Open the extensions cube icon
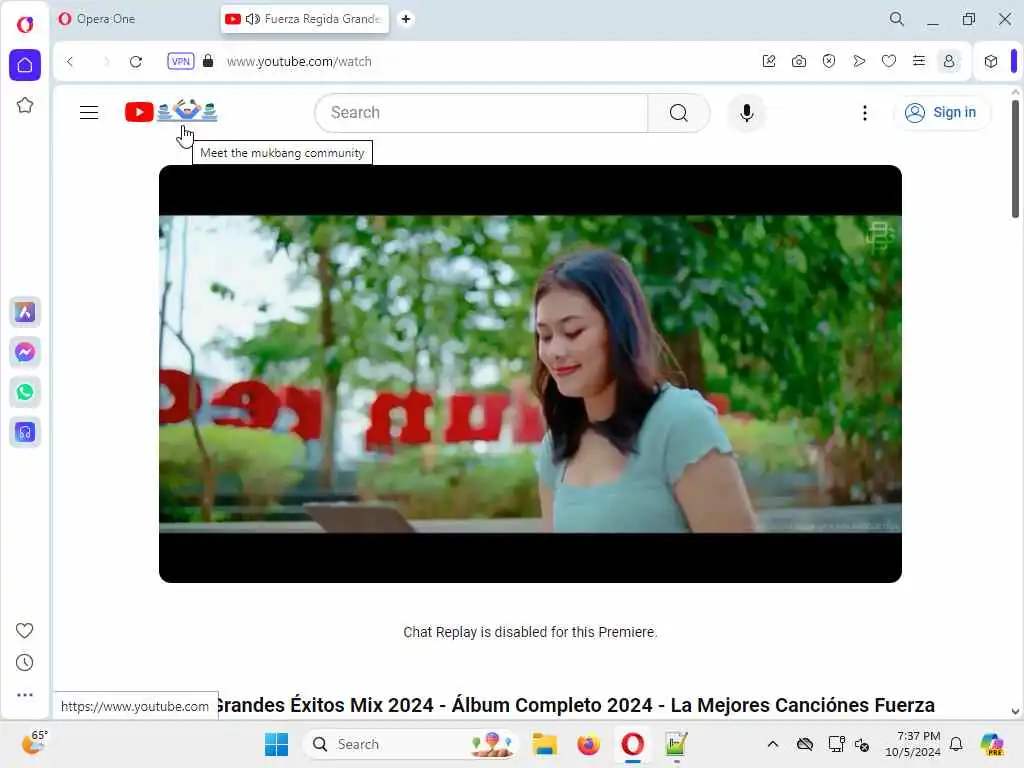Image resolution: width=1024 pixels, height=768 pixels. pyautogui.click(x=991, y=61)
